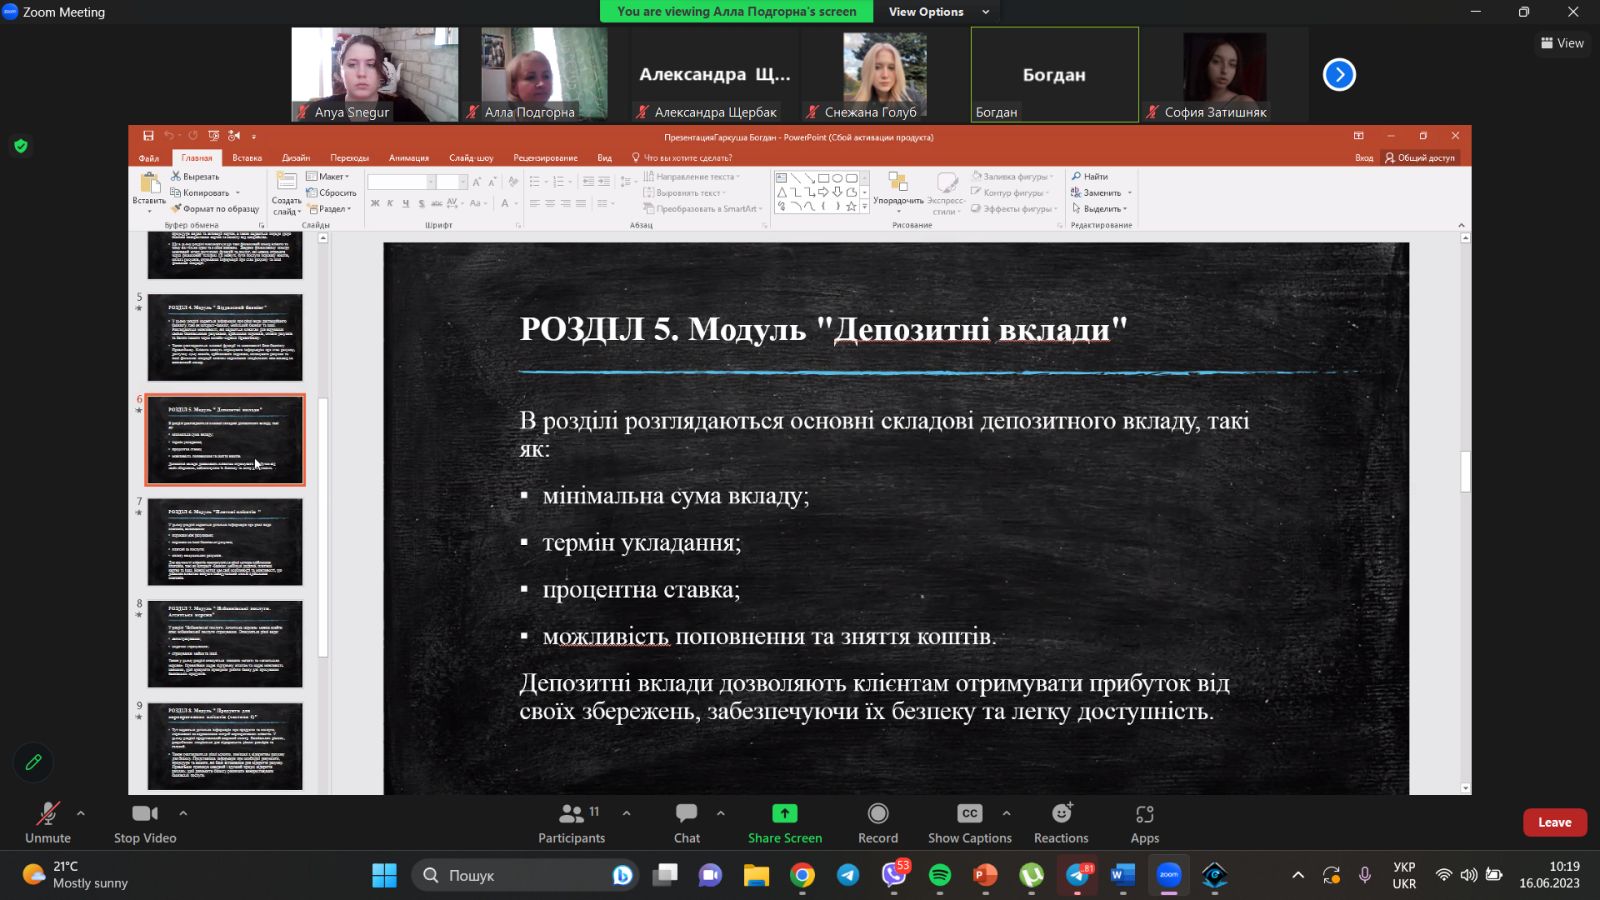Image resolution: width=1600 pixels, height=900 pixels.
Task: Expand audio settings arrow beside Unmute
Action: [x=81, y=813]
